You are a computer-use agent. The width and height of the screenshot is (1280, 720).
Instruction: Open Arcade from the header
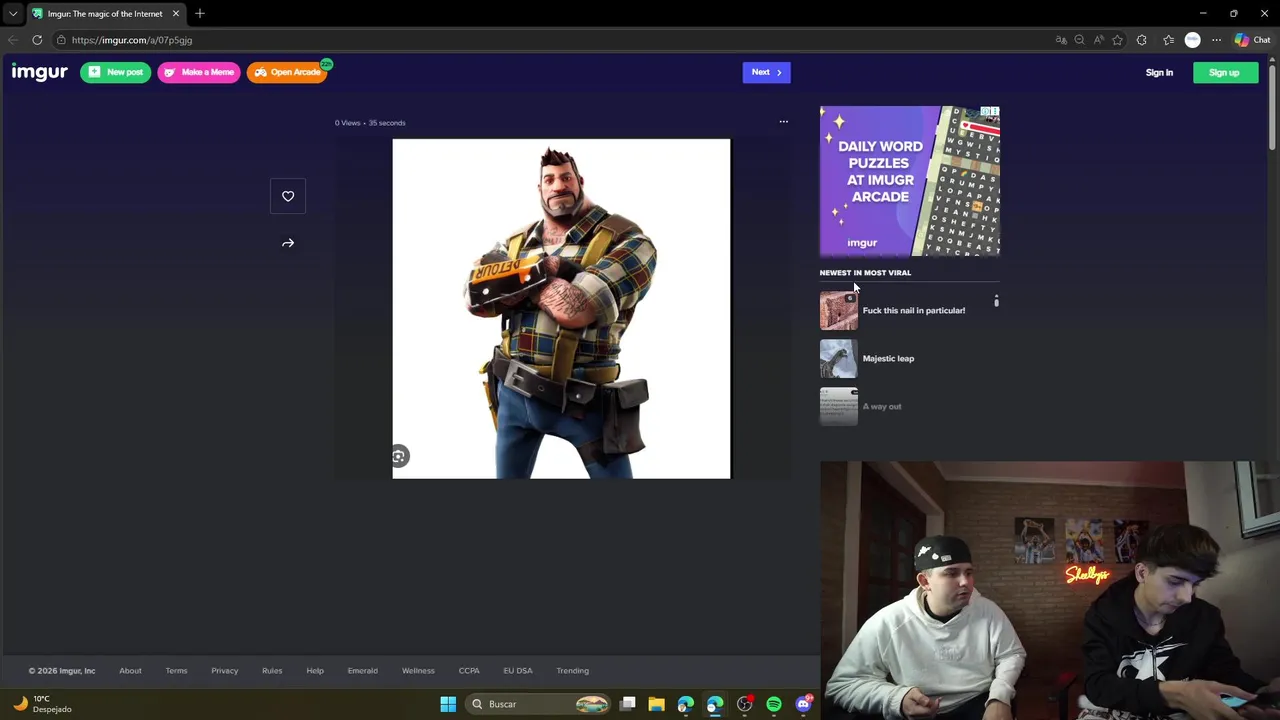[x=287, y=72]
